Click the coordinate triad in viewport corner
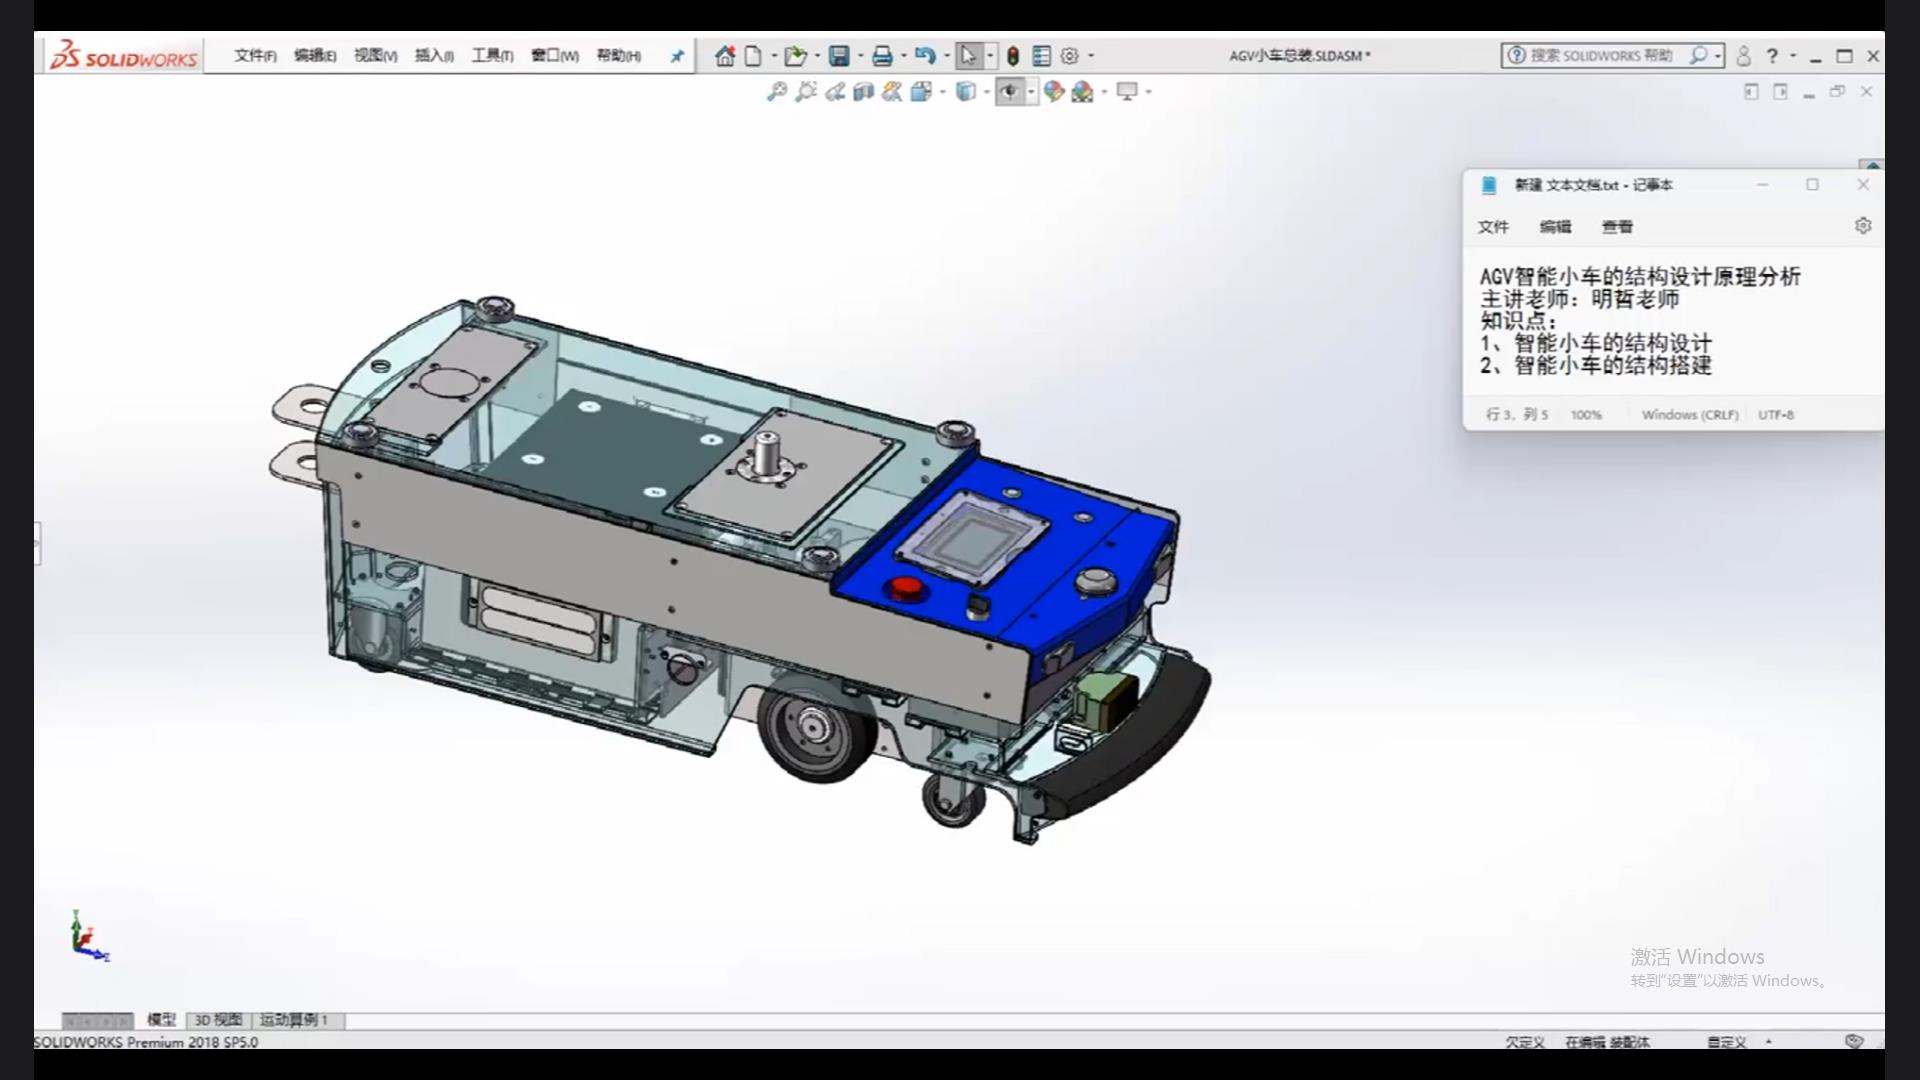Screen dimensions: 1920x1080 (89, 937)
